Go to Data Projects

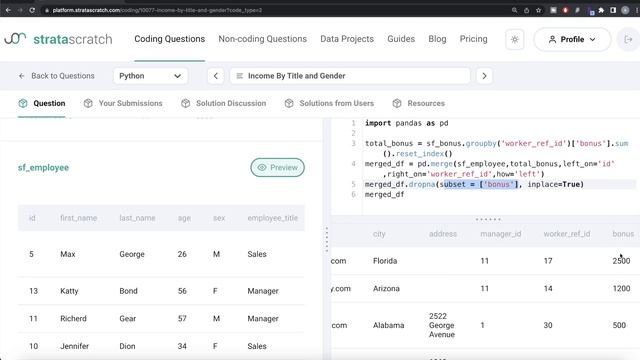coord(347,39)
